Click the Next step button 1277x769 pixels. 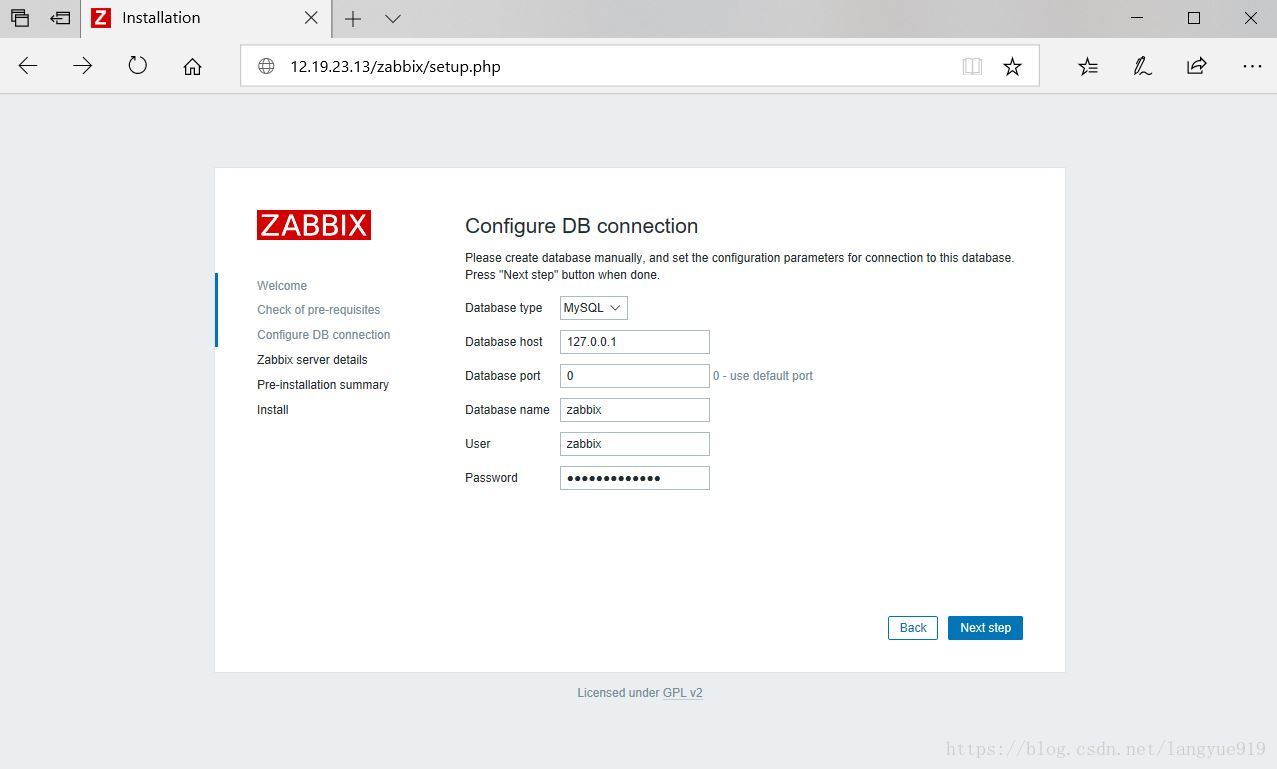[985, 628]
